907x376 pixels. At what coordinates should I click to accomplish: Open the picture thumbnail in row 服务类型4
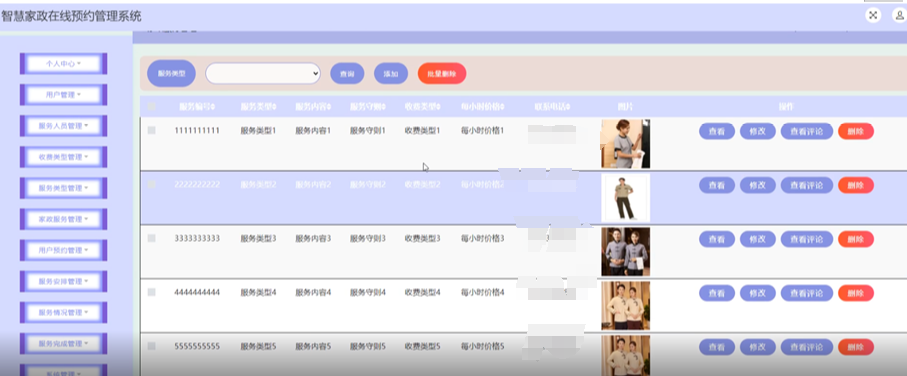625,306
